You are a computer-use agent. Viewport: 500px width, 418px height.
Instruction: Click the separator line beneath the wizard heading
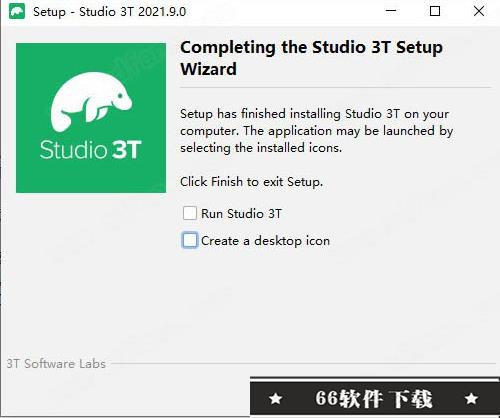point(335,88)
